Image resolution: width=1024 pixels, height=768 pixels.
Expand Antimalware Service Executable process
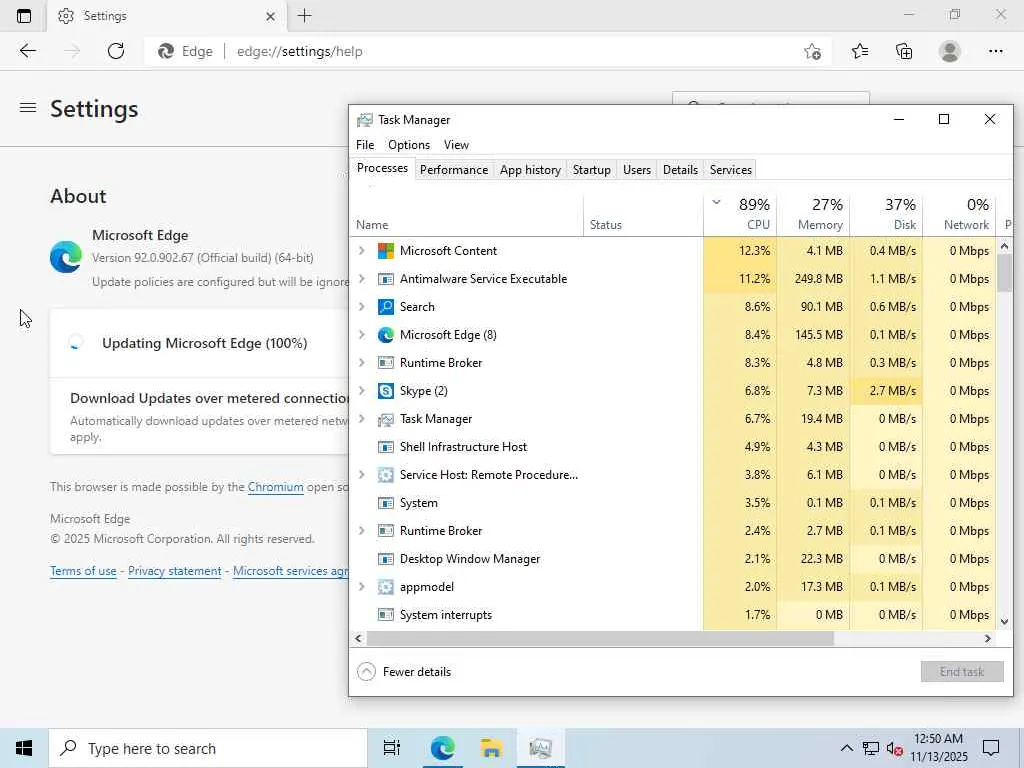362,279
